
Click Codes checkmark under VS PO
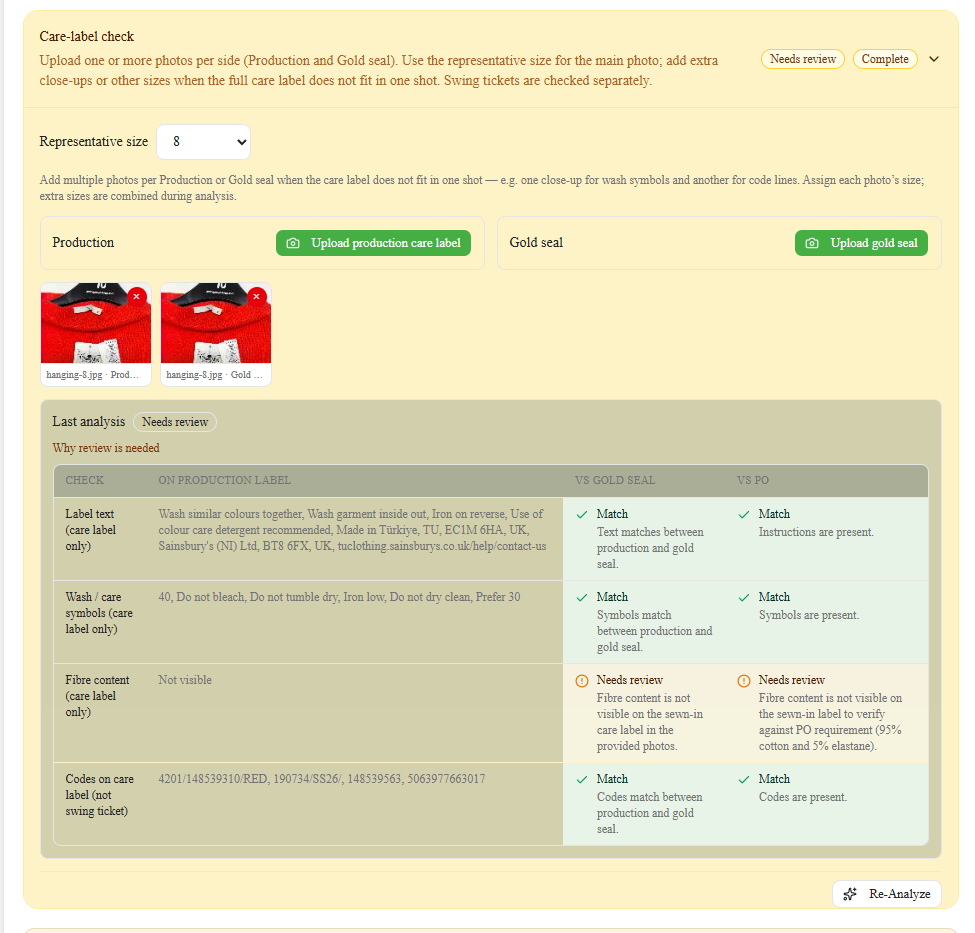744,779
